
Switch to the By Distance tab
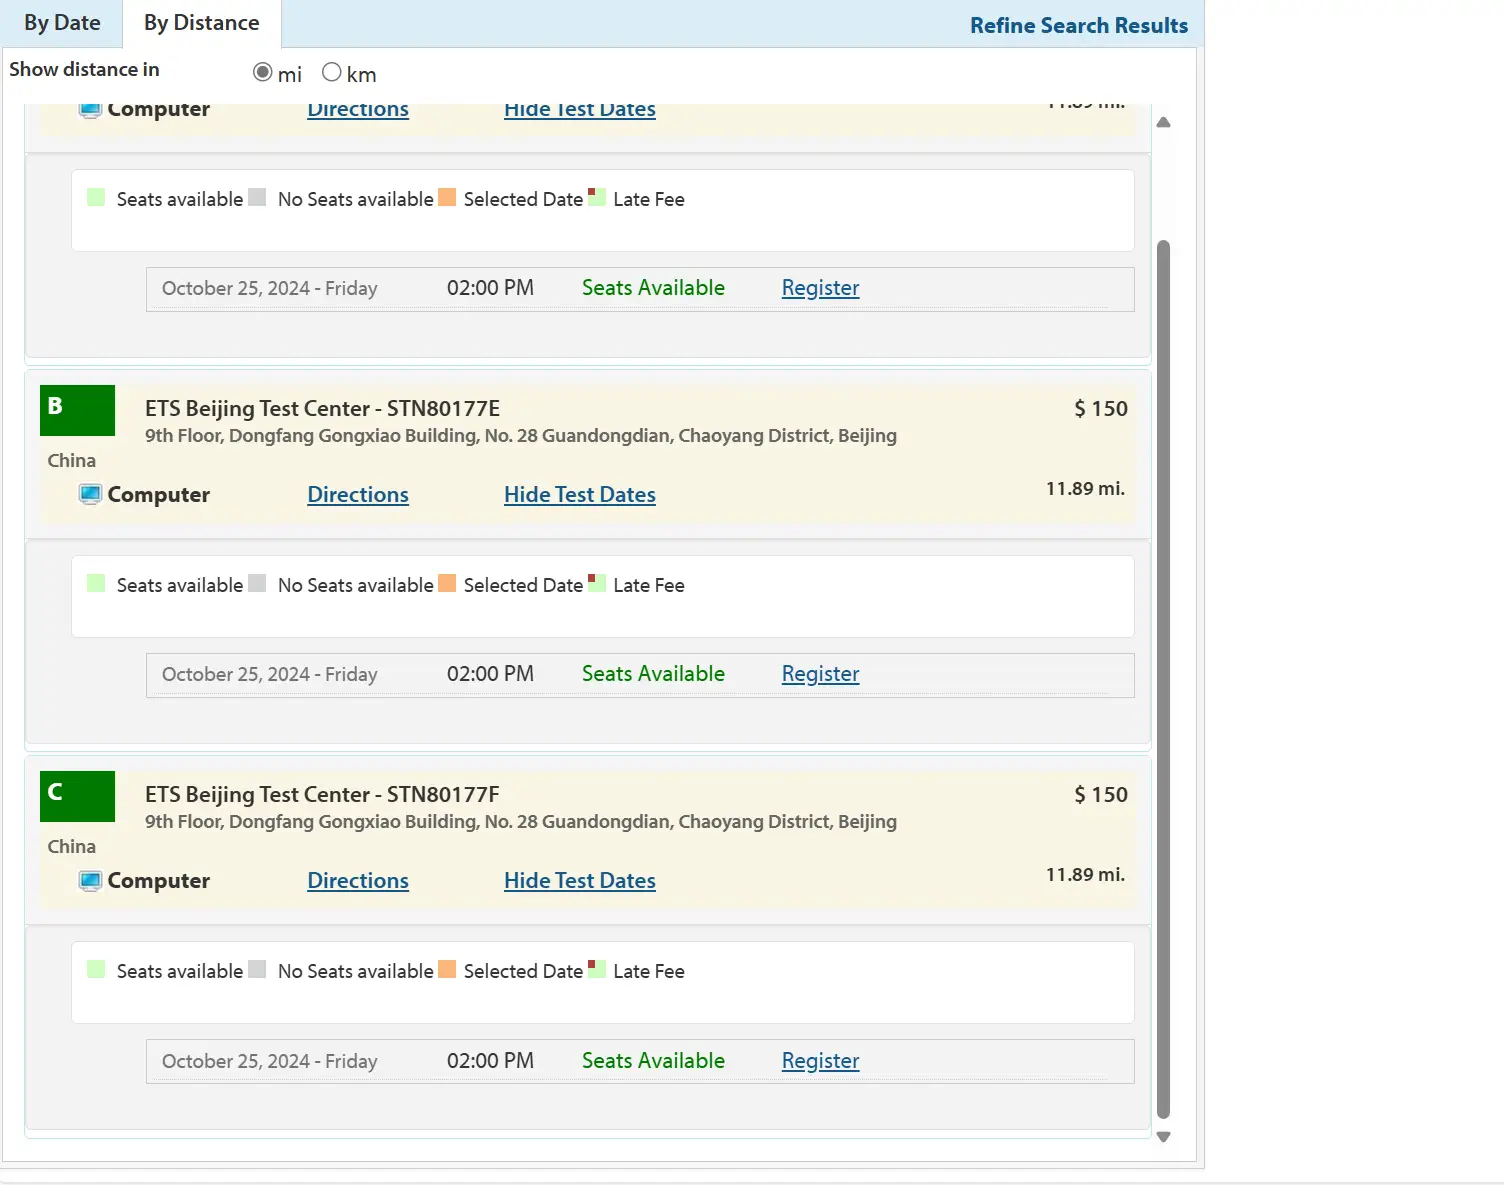click(x=202, y=23)
